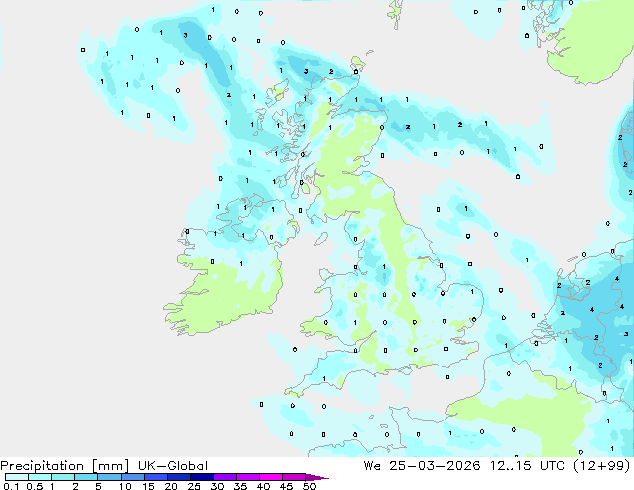Click the legend label "30"

tap(217, 486)
